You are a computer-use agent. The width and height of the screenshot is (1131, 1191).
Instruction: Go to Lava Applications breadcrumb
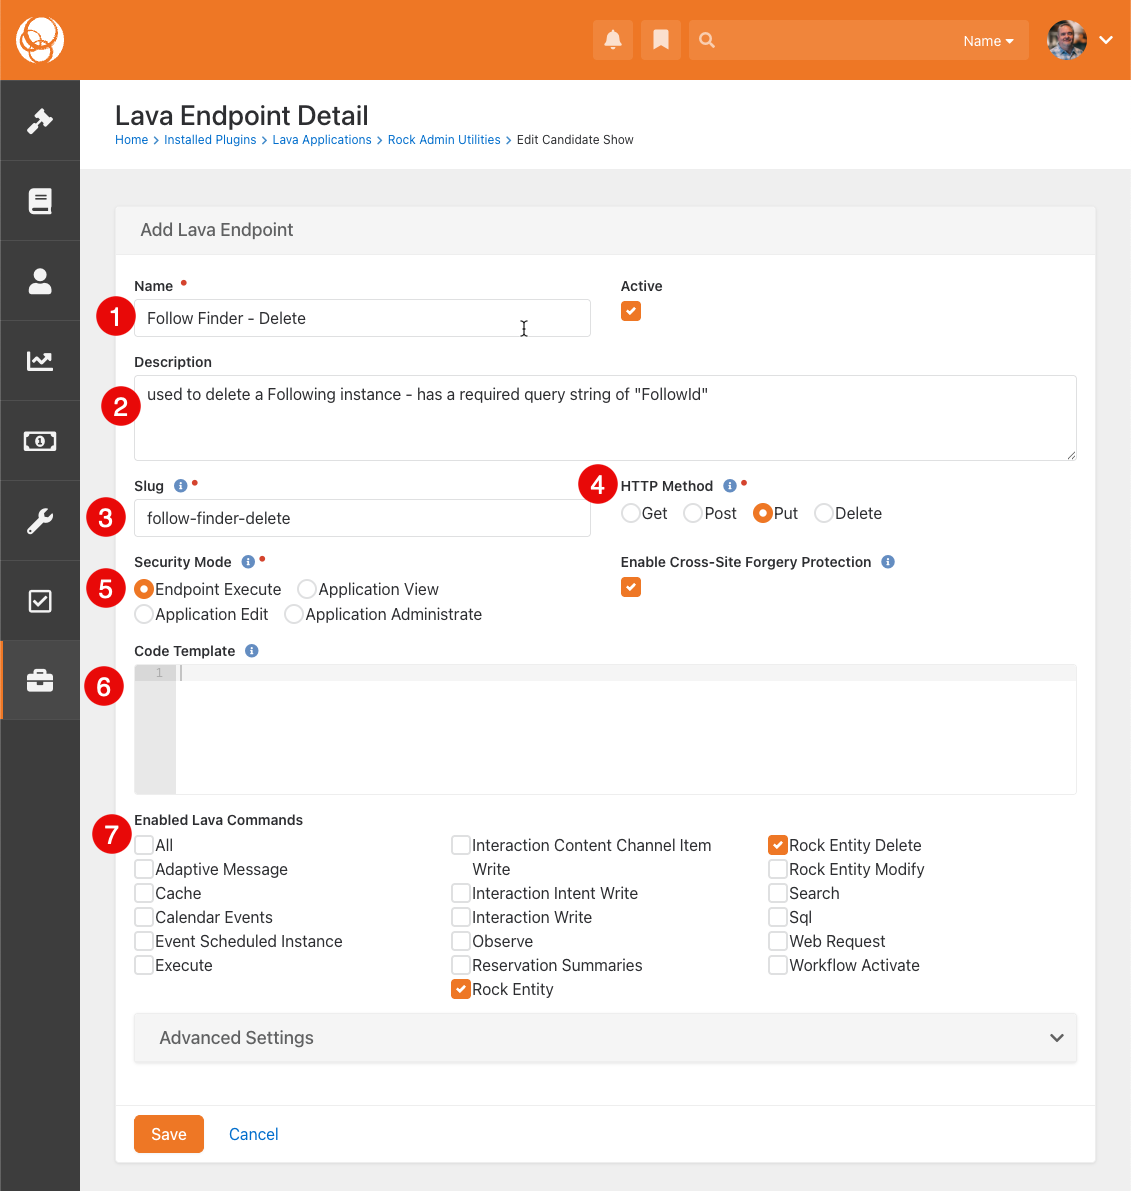click(x=322, y=140)
